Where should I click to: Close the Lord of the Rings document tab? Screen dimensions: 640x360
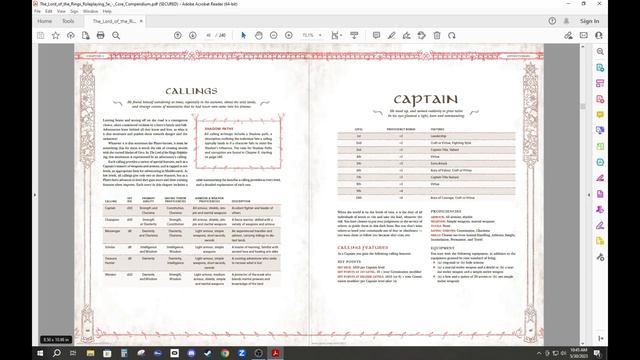[141, 21]
